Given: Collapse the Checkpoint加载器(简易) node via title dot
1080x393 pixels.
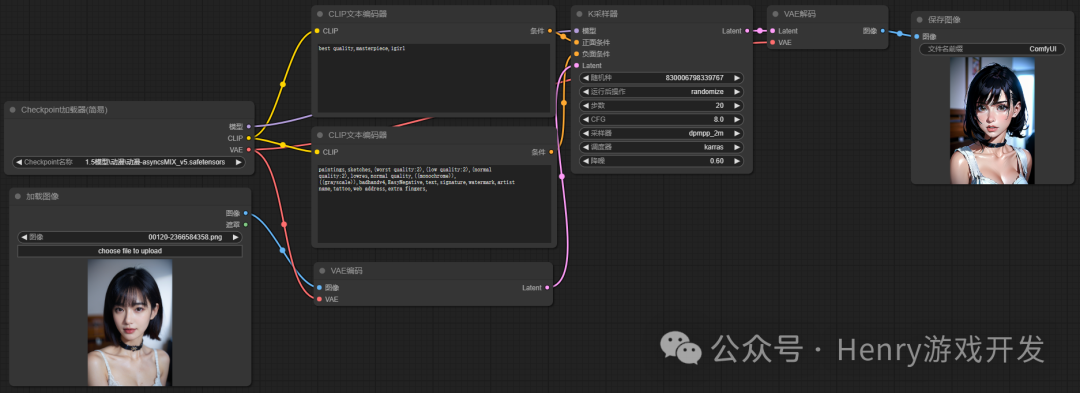Looking at the screenshot, I should (x=12, y=109).
